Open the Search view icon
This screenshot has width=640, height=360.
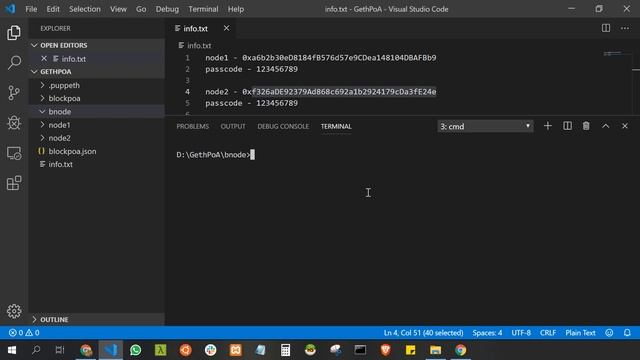click(14, 62)
